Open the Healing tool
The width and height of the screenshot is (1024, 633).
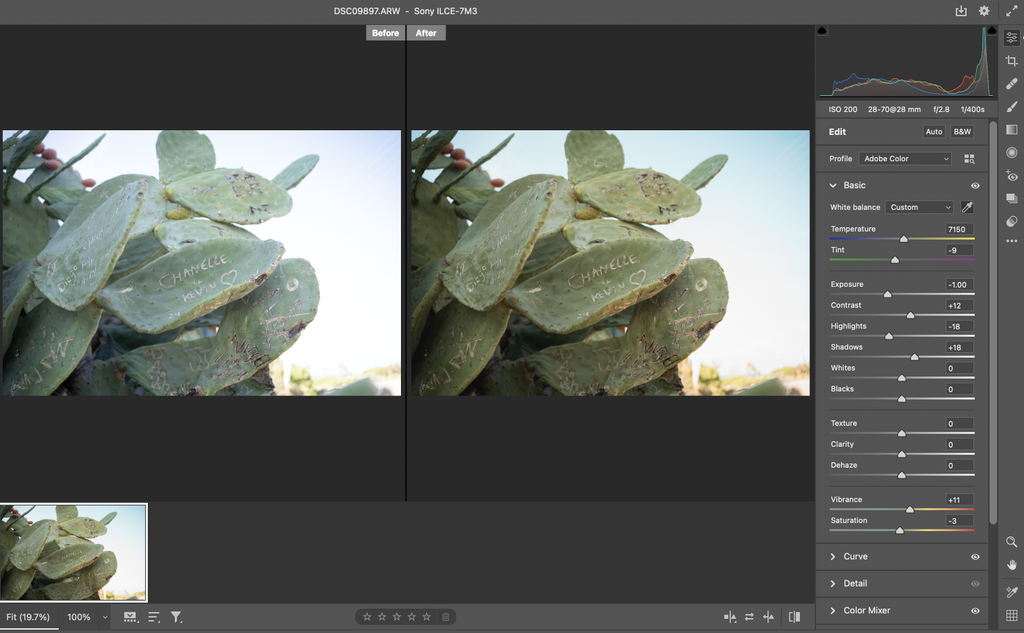coord(1013,81)
